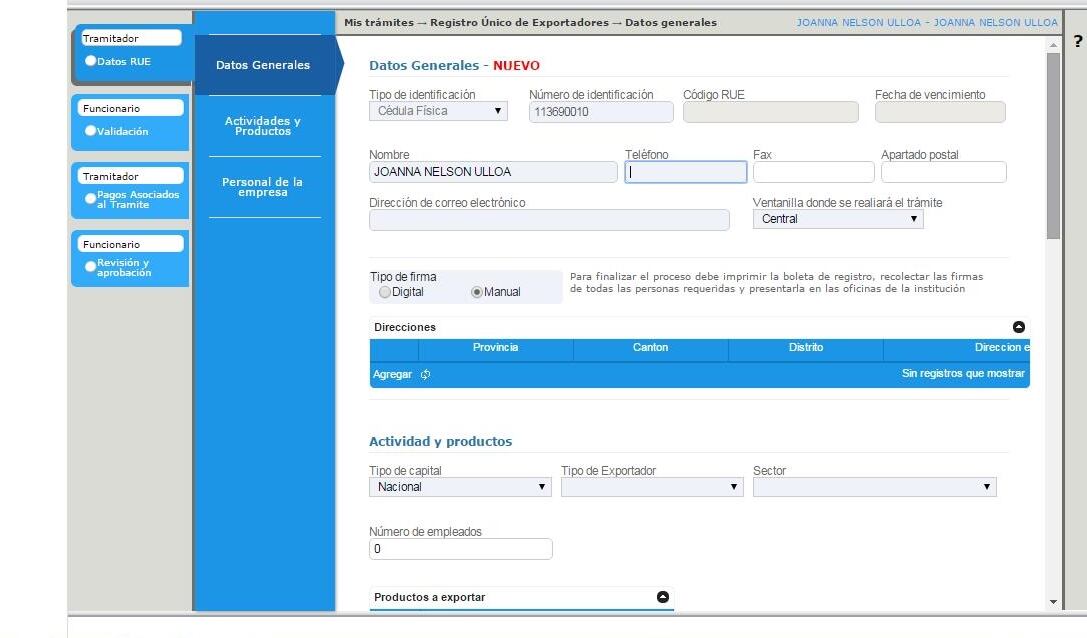Screen dimensions: 1087x638
Task: Click Agregar to add an address
Action: (x=392, y=374)
